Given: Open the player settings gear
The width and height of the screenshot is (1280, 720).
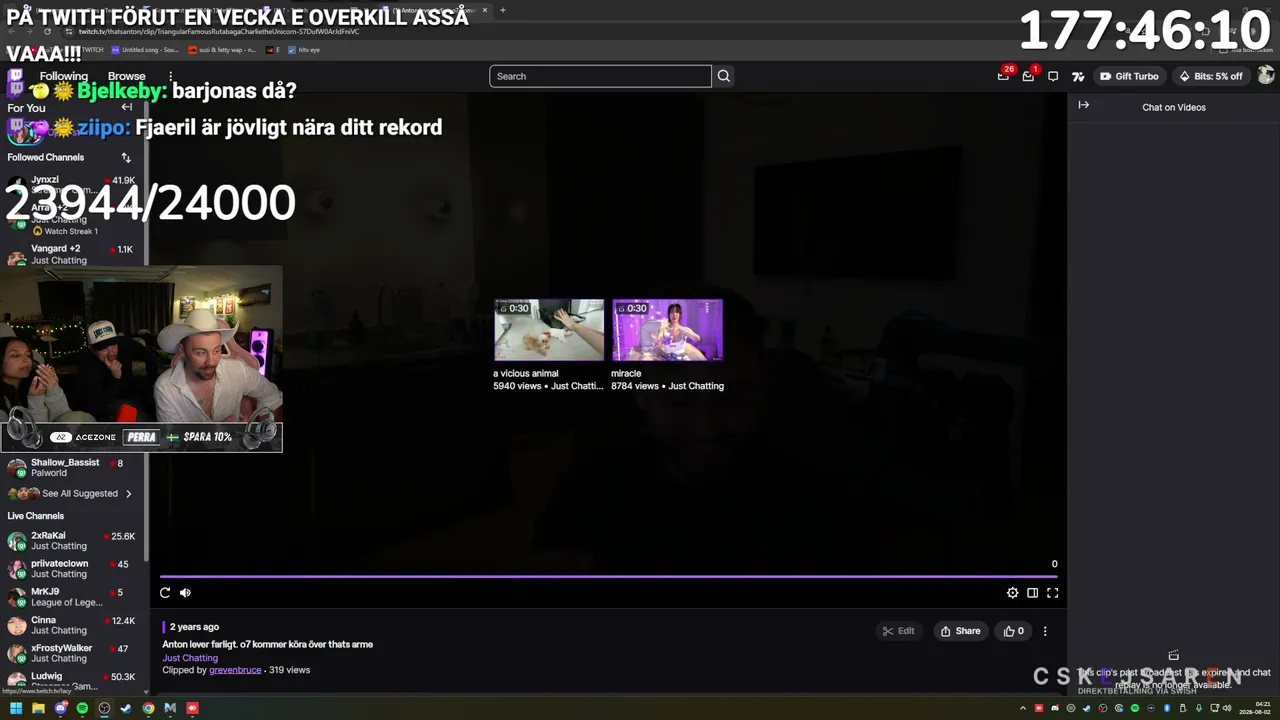Looking at the screenshot, I should [1012, 593].
